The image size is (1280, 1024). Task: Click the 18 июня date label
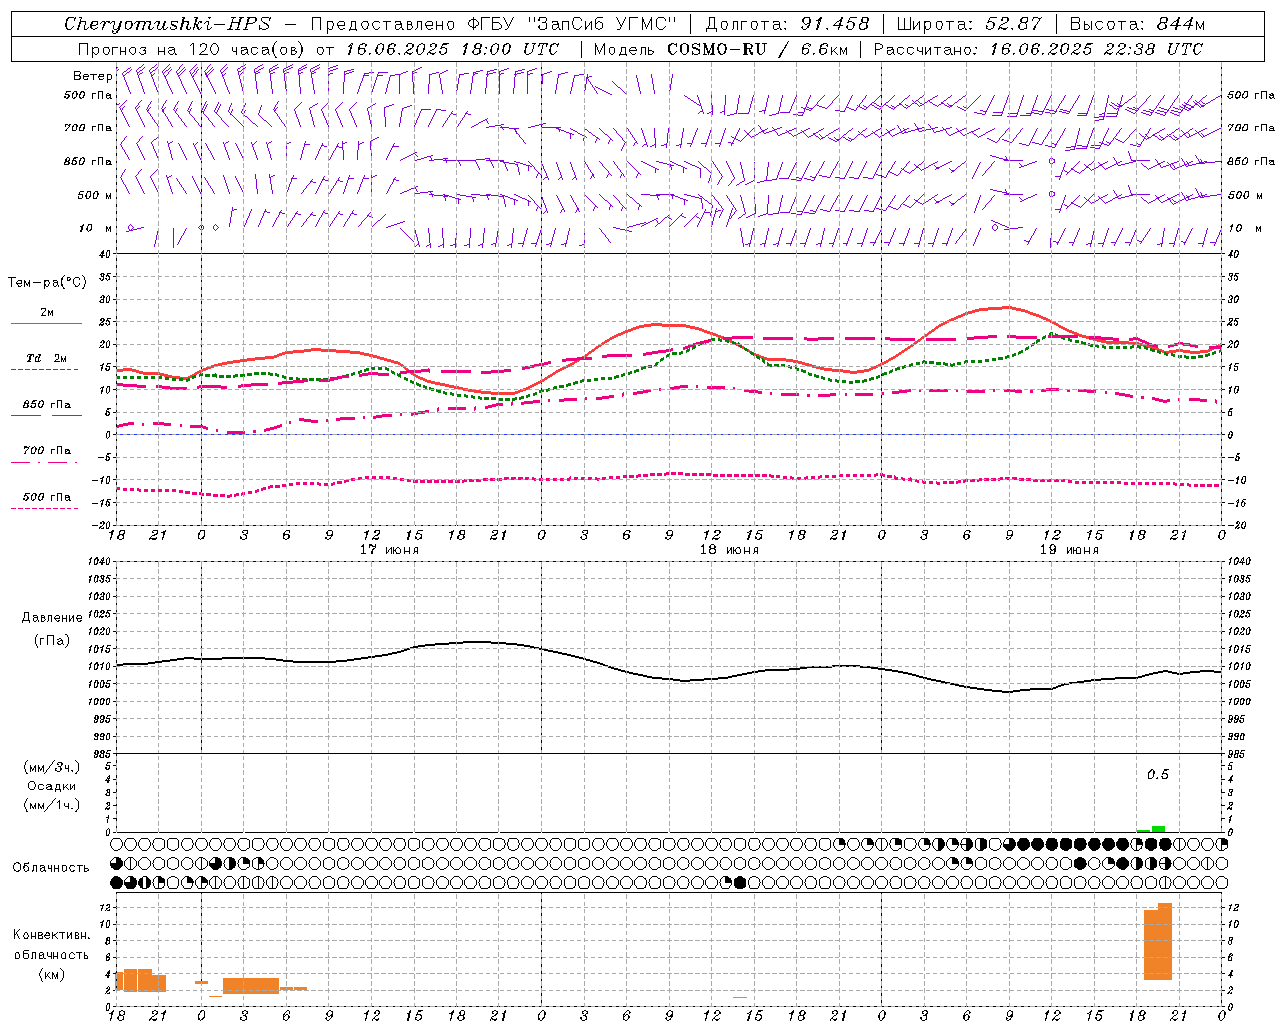[729, 549]
